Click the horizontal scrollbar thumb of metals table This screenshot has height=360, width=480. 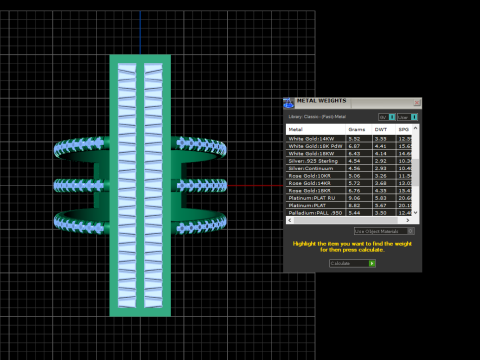345,220
